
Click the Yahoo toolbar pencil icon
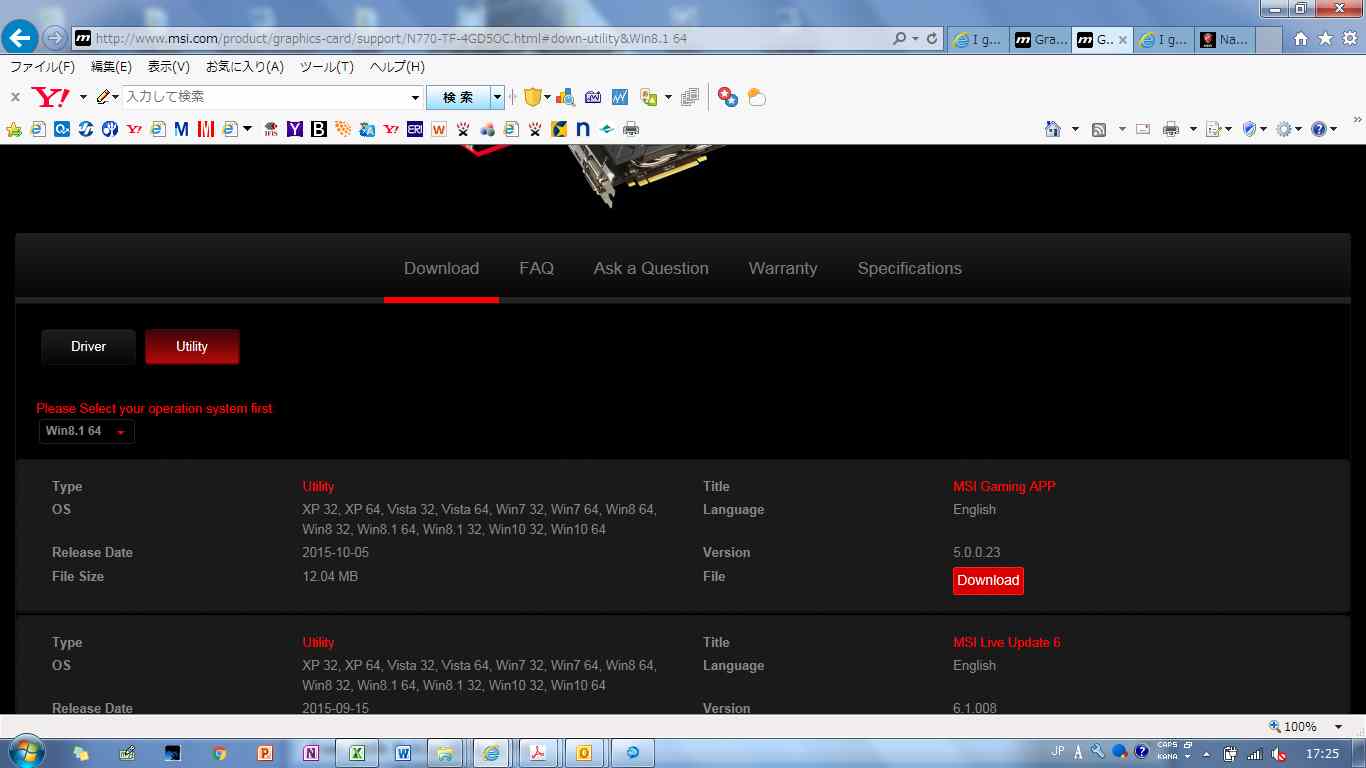[103, 97]
